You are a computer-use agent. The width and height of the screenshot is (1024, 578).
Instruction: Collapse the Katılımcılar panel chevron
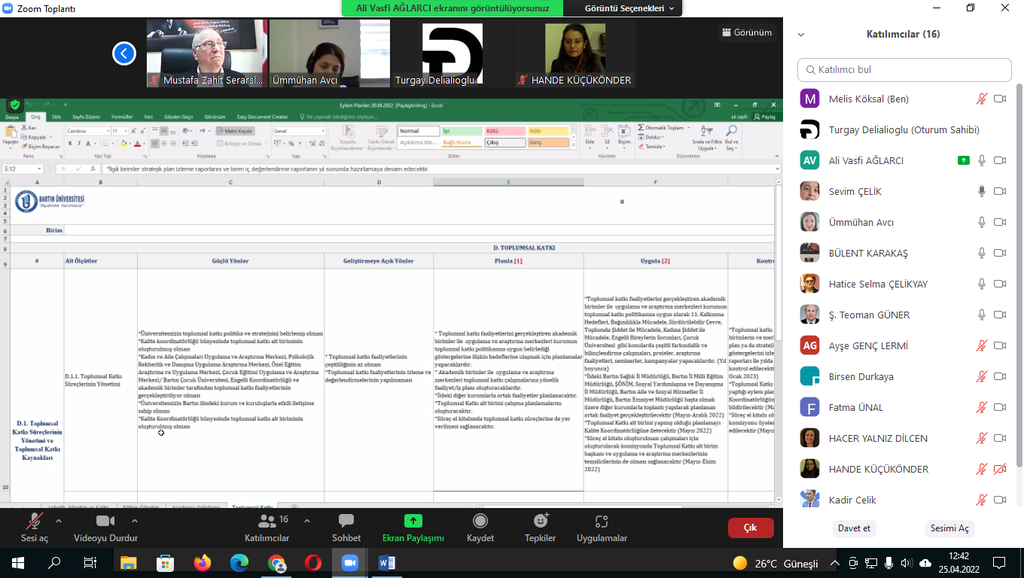(x=801, y=34)
